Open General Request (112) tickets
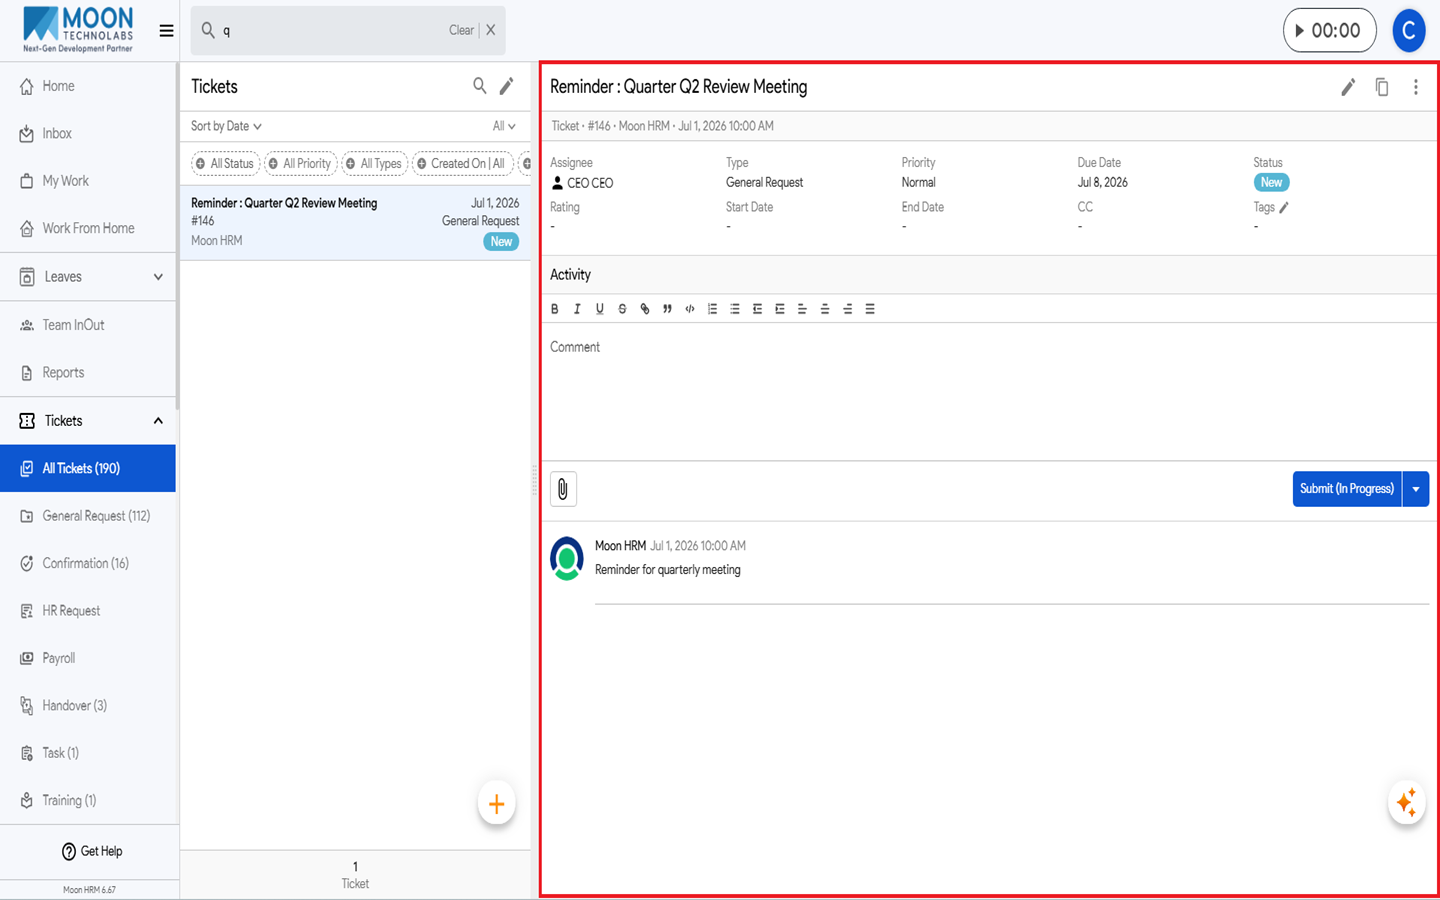 coord(88,516)
